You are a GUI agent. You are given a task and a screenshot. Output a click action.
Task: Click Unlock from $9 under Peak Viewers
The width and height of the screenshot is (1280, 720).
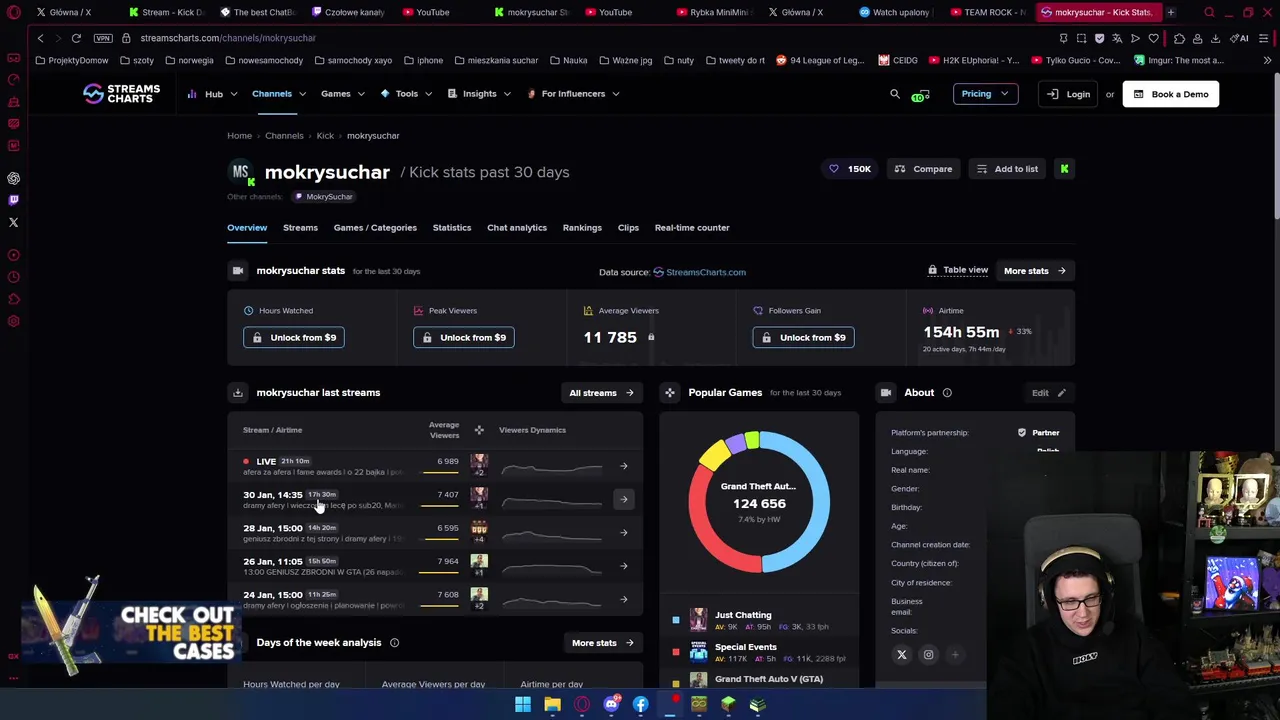[464, 338]
